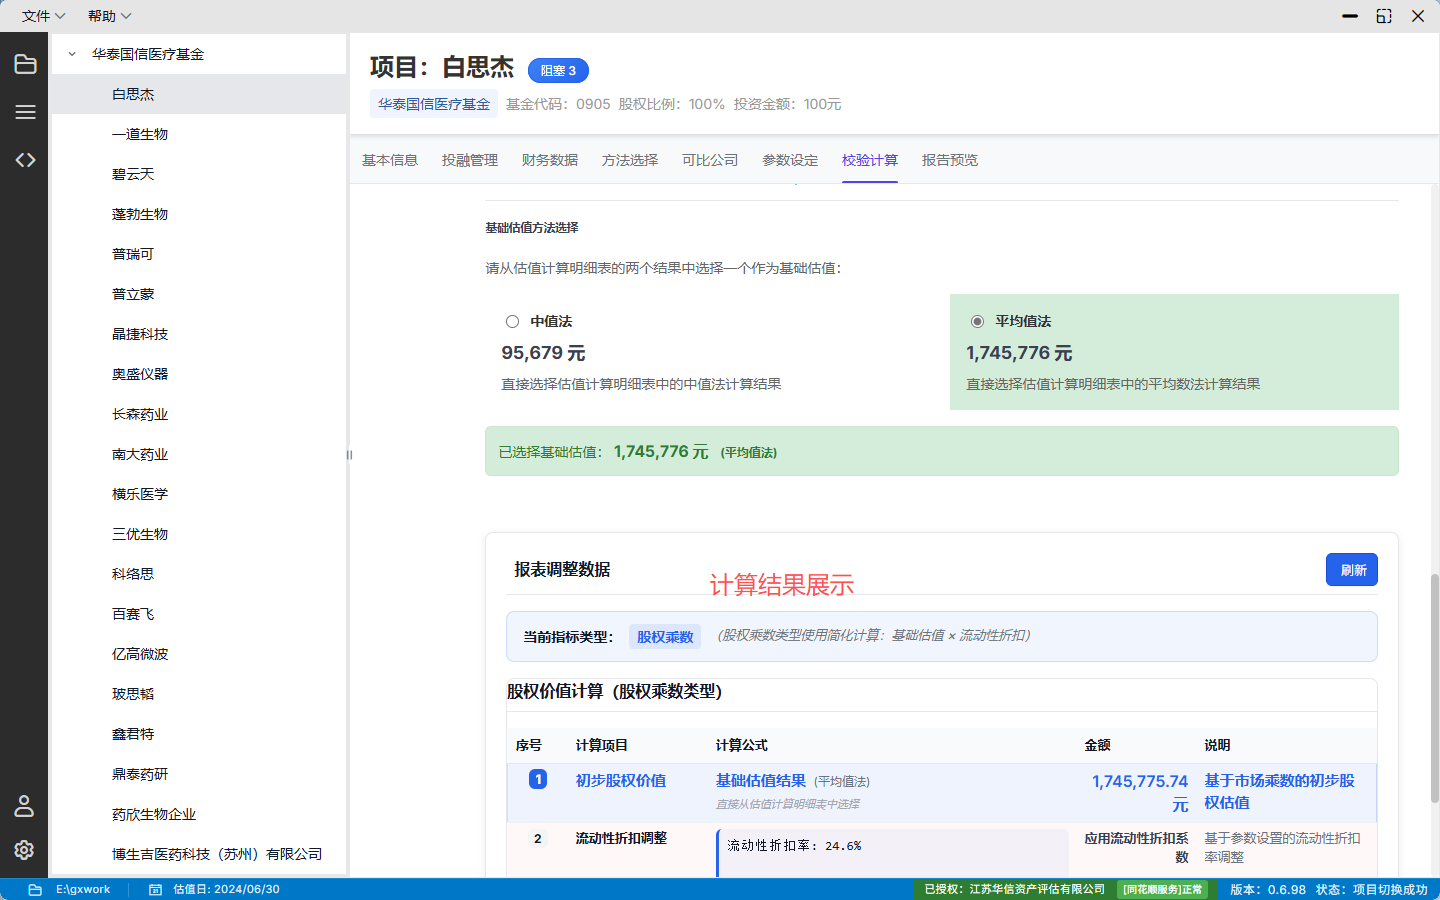Select the 平均值法 radio option
The image size is (1440, 900).
[977, 321]
